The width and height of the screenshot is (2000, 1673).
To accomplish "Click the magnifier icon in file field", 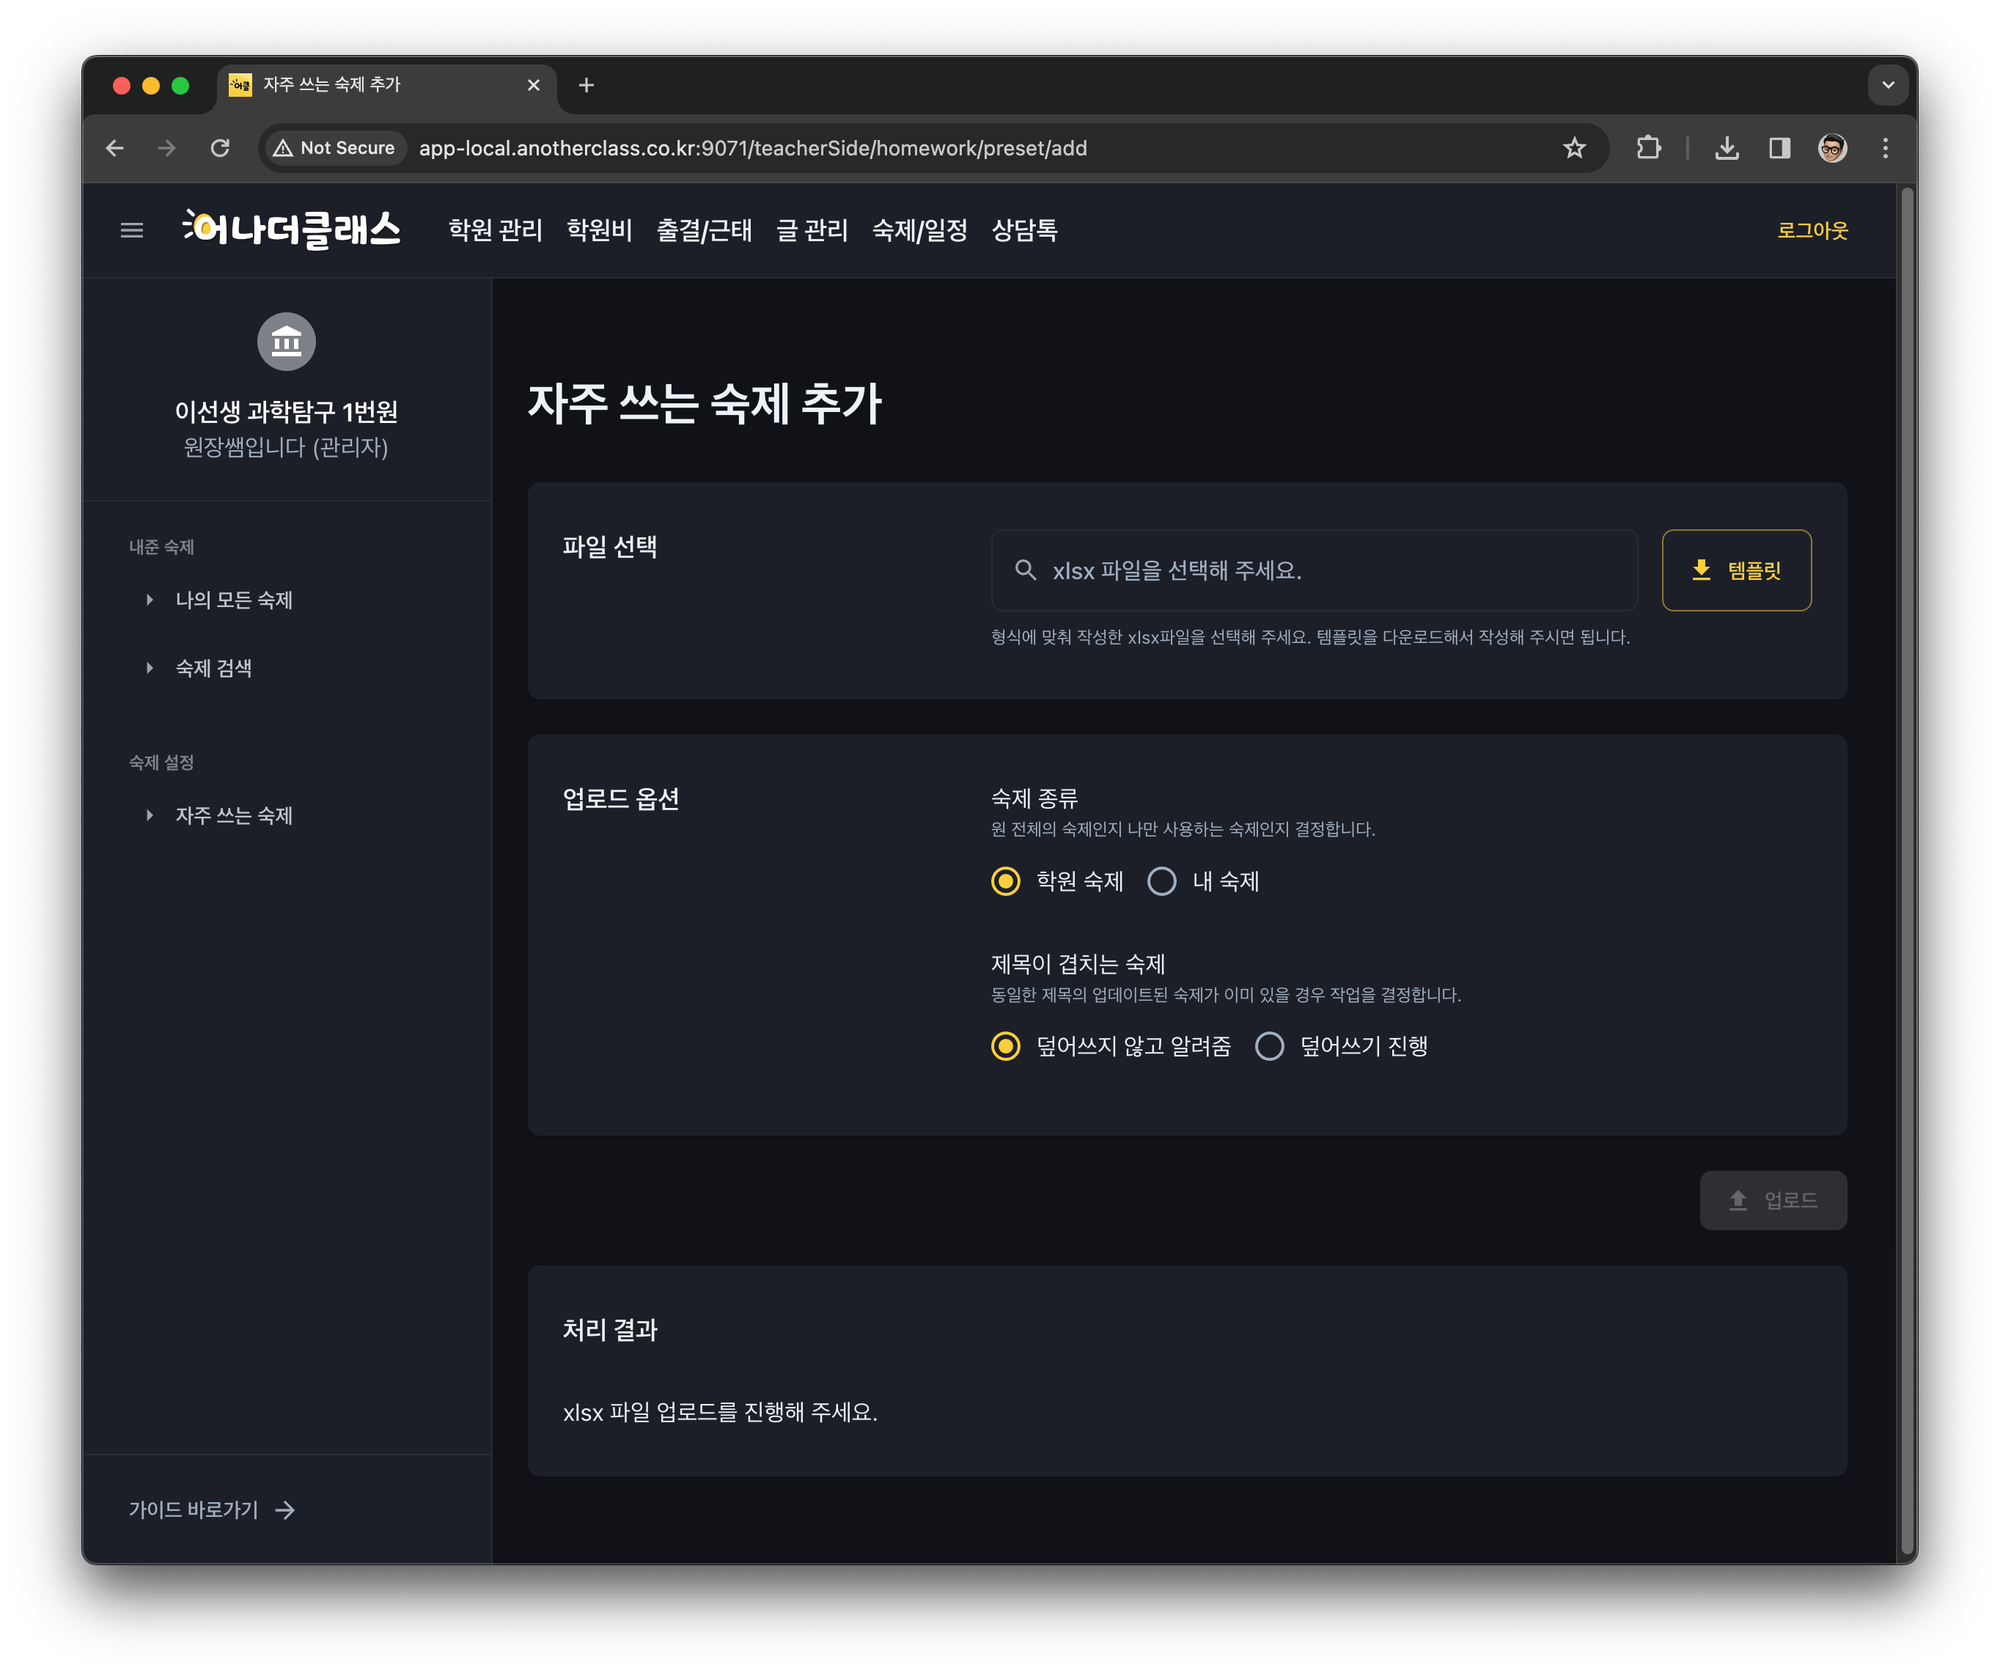I will 1025,570.
